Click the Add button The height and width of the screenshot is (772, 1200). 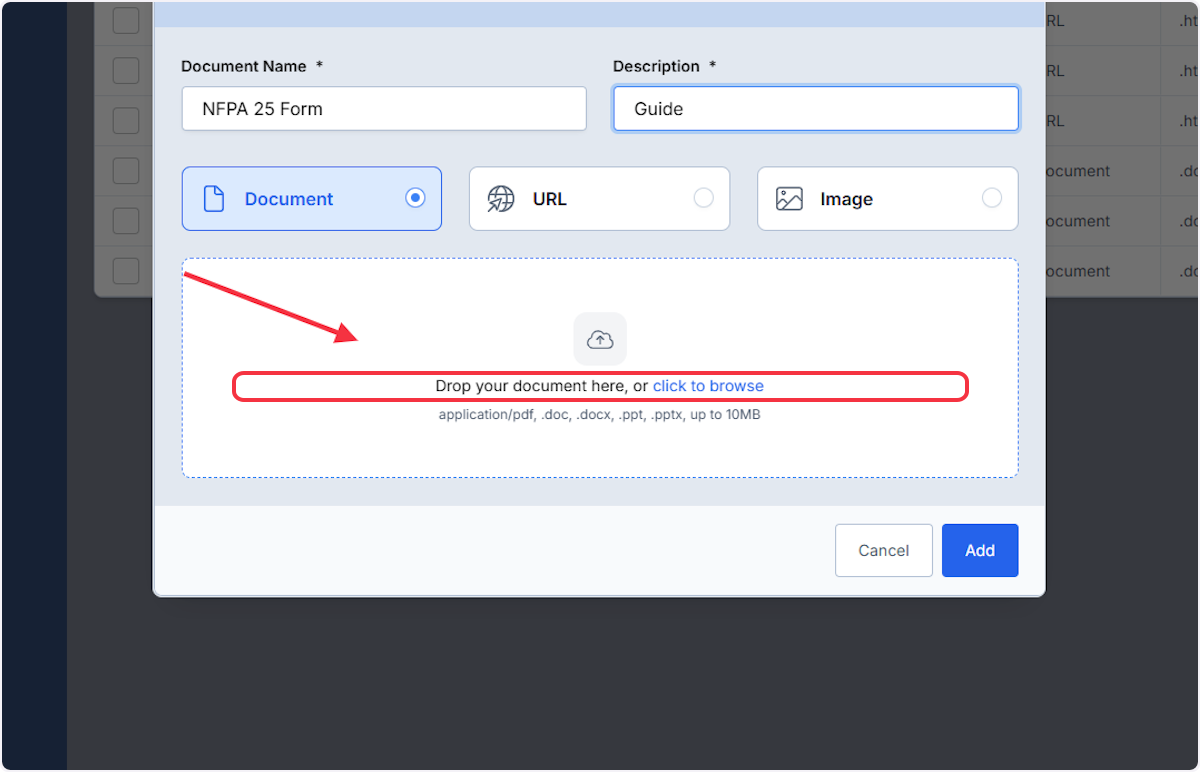pos(980,550)
